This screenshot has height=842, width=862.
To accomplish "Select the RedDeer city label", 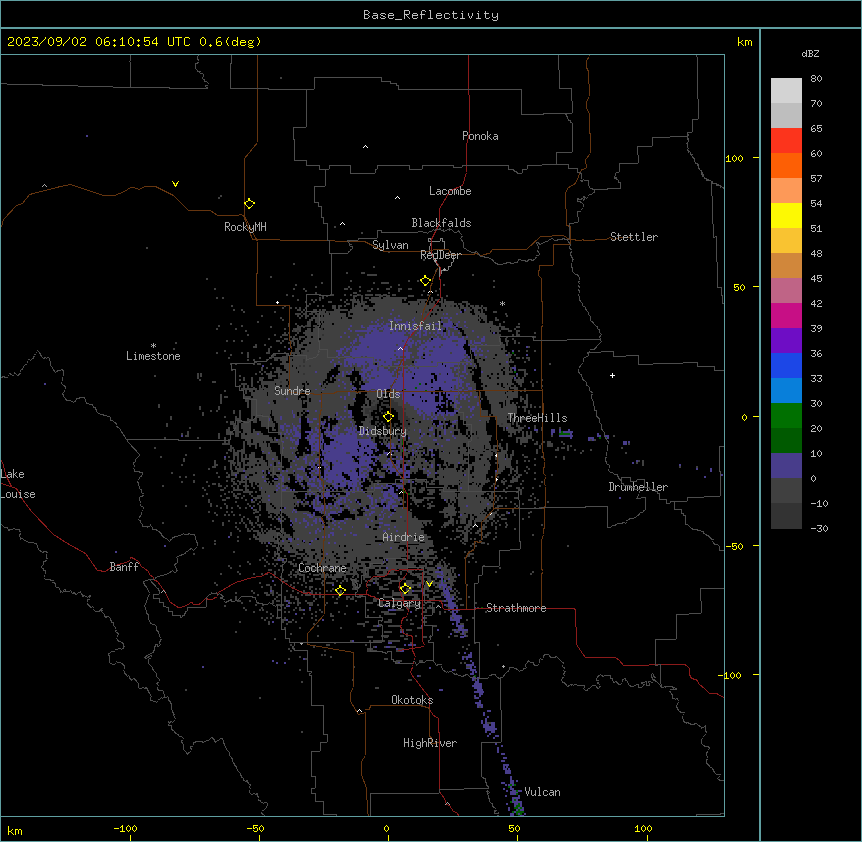I will [x=440, y=255].
